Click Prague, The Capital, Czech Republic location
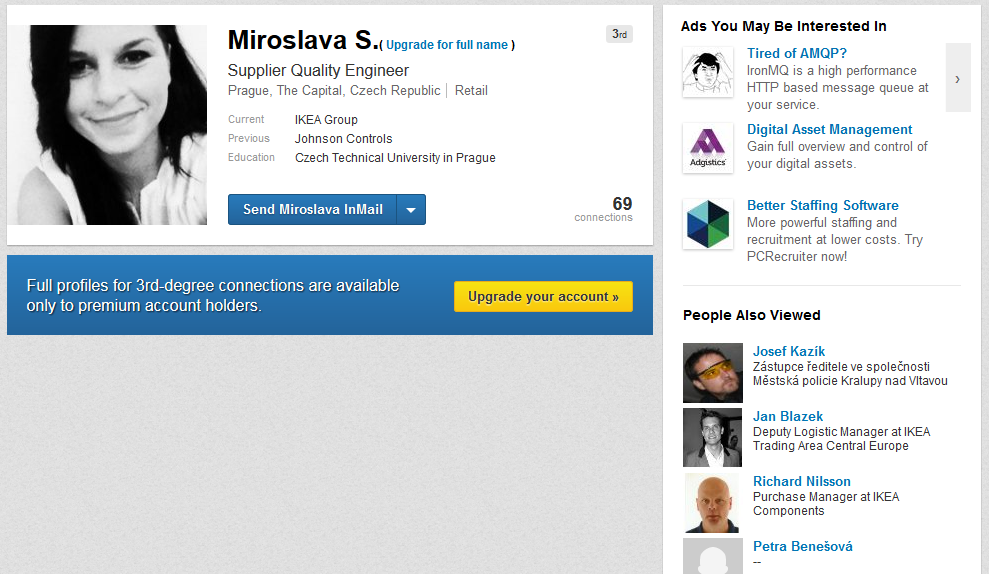The width and height of the screenshot is (989, 574). coord(334,91)
